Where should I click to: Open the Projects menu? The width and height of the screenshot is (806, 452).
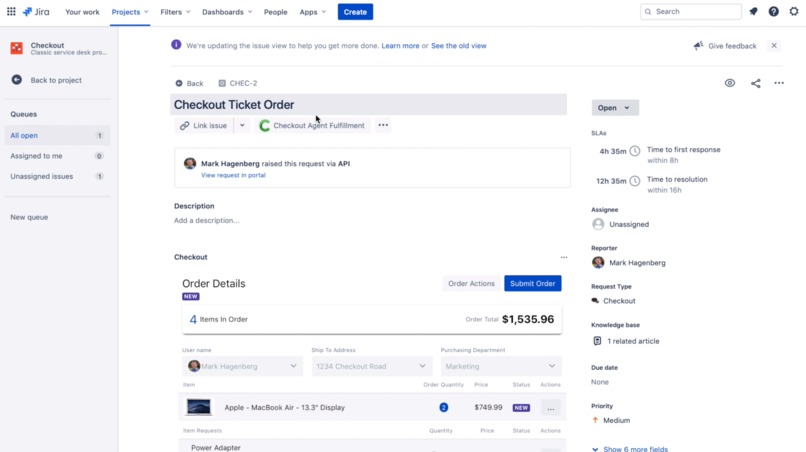tap(130, 12)
